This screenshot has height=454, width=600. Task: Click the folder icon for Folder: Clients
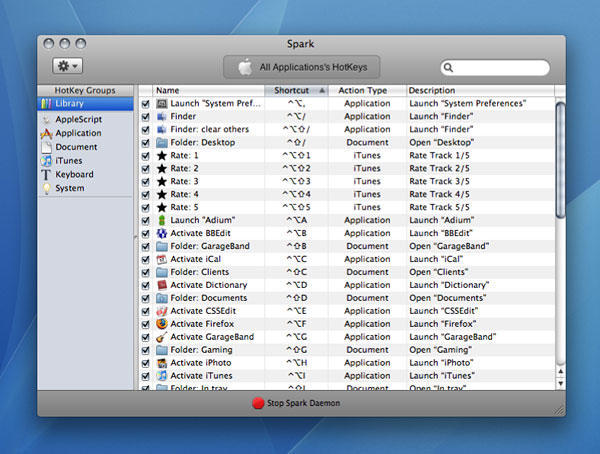[161, 272]
